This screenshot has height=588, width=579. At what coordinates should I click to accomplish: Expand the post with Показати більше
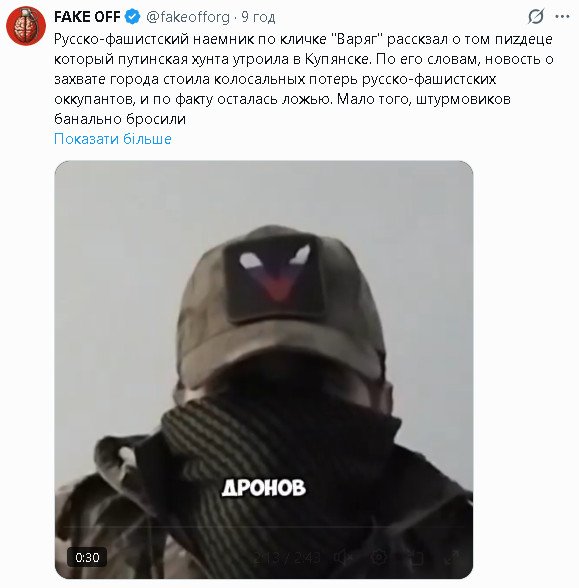coord(112,139)
